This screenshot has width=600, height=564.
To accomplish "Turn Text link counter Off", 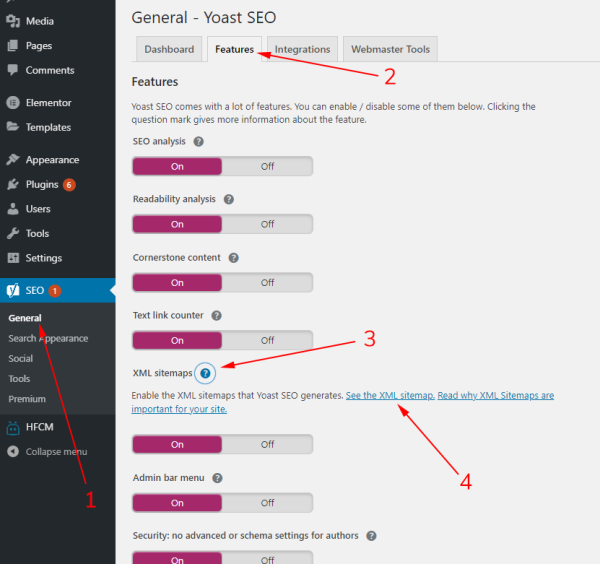I will 267,341.
